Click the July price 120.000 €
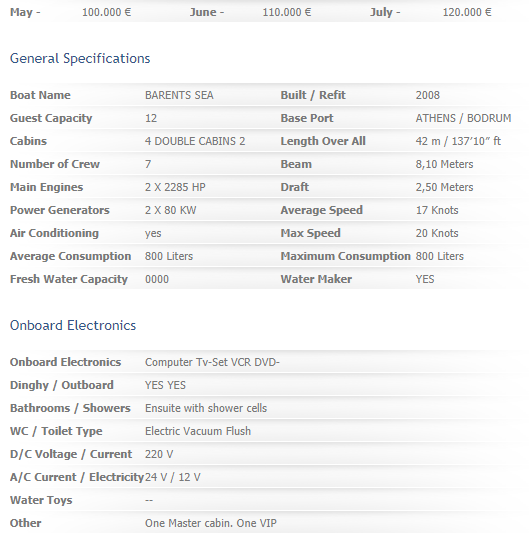 [467, 12]
